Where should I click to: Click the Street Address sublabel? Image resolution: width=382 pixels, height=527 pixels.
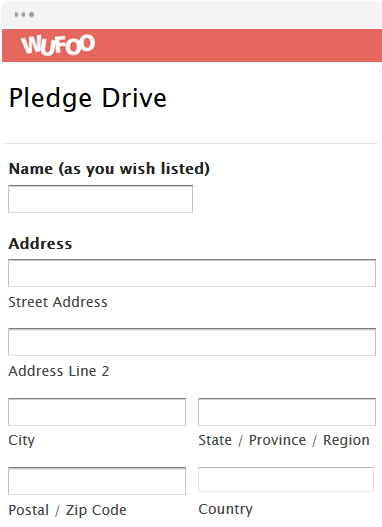(58, 302)
